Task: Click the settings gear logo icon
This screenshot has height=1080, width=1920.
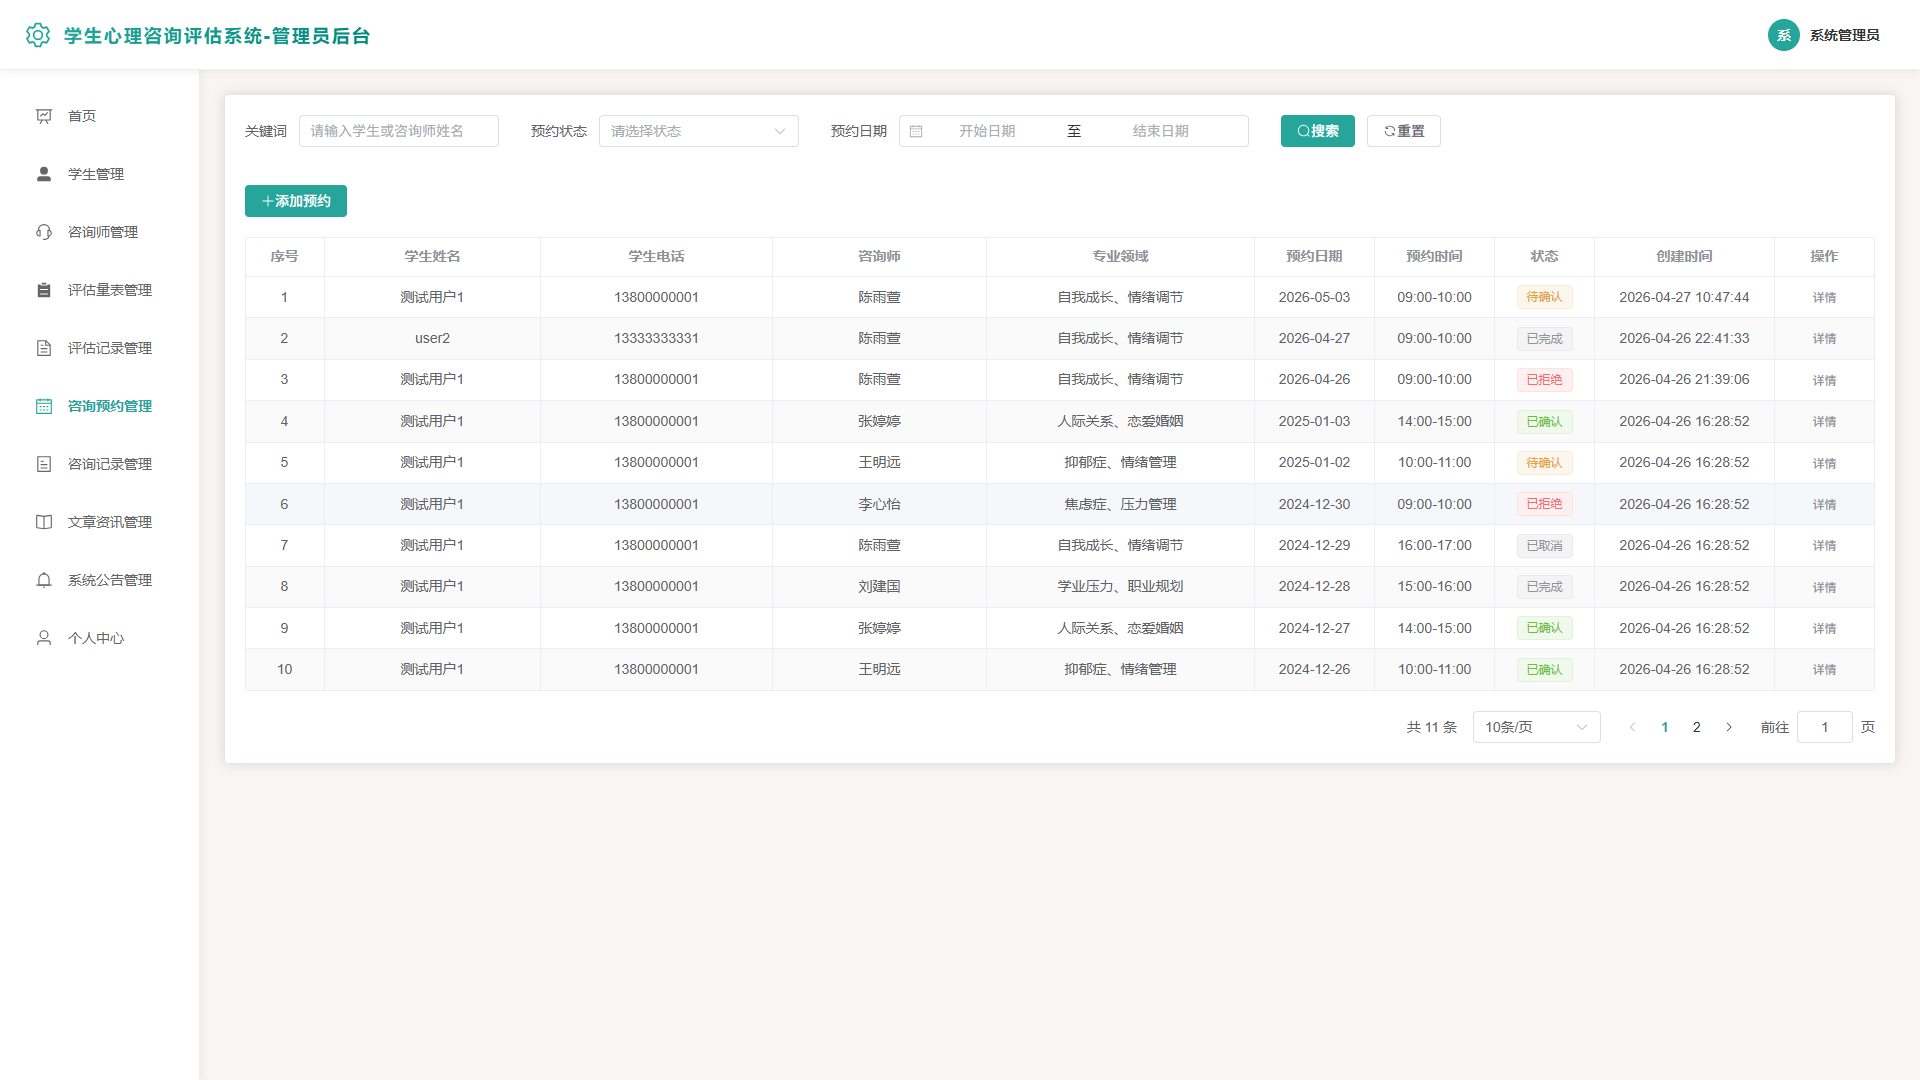Action: pos(38,35)
